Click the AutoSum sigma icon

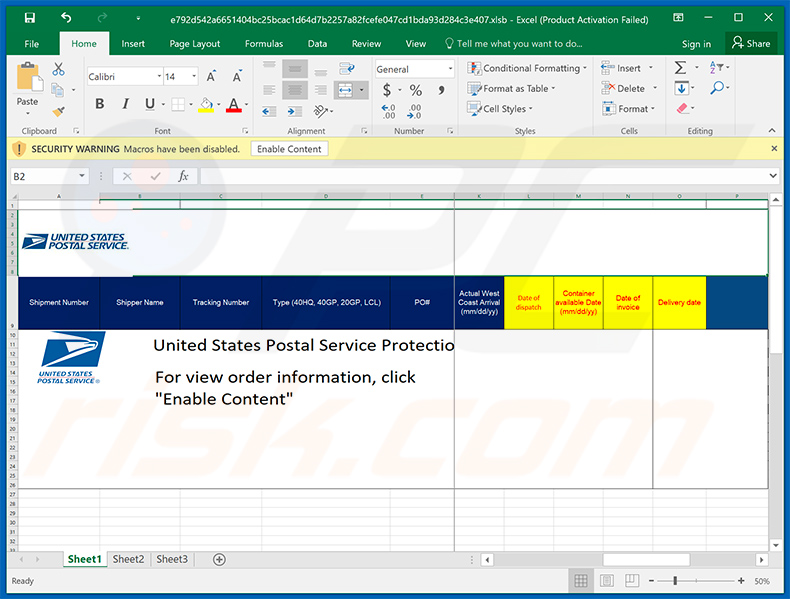(x=680, y=68)
